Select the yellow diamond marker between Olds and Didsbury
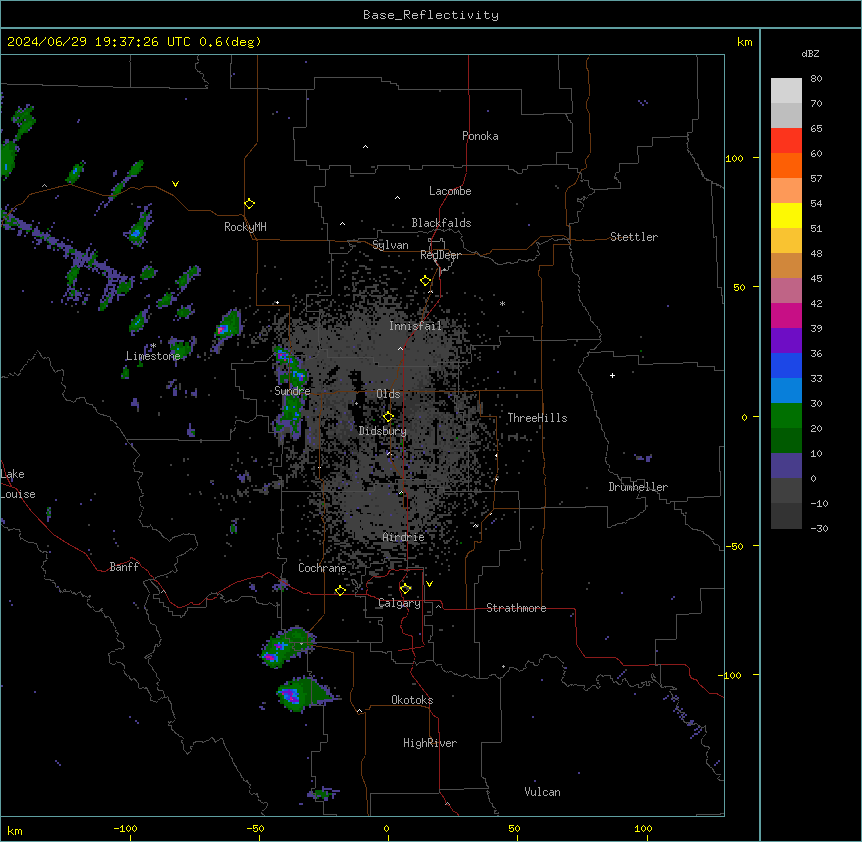Image resolution: width=862 pixels, height=842 pixels. [x=388, y=417]
